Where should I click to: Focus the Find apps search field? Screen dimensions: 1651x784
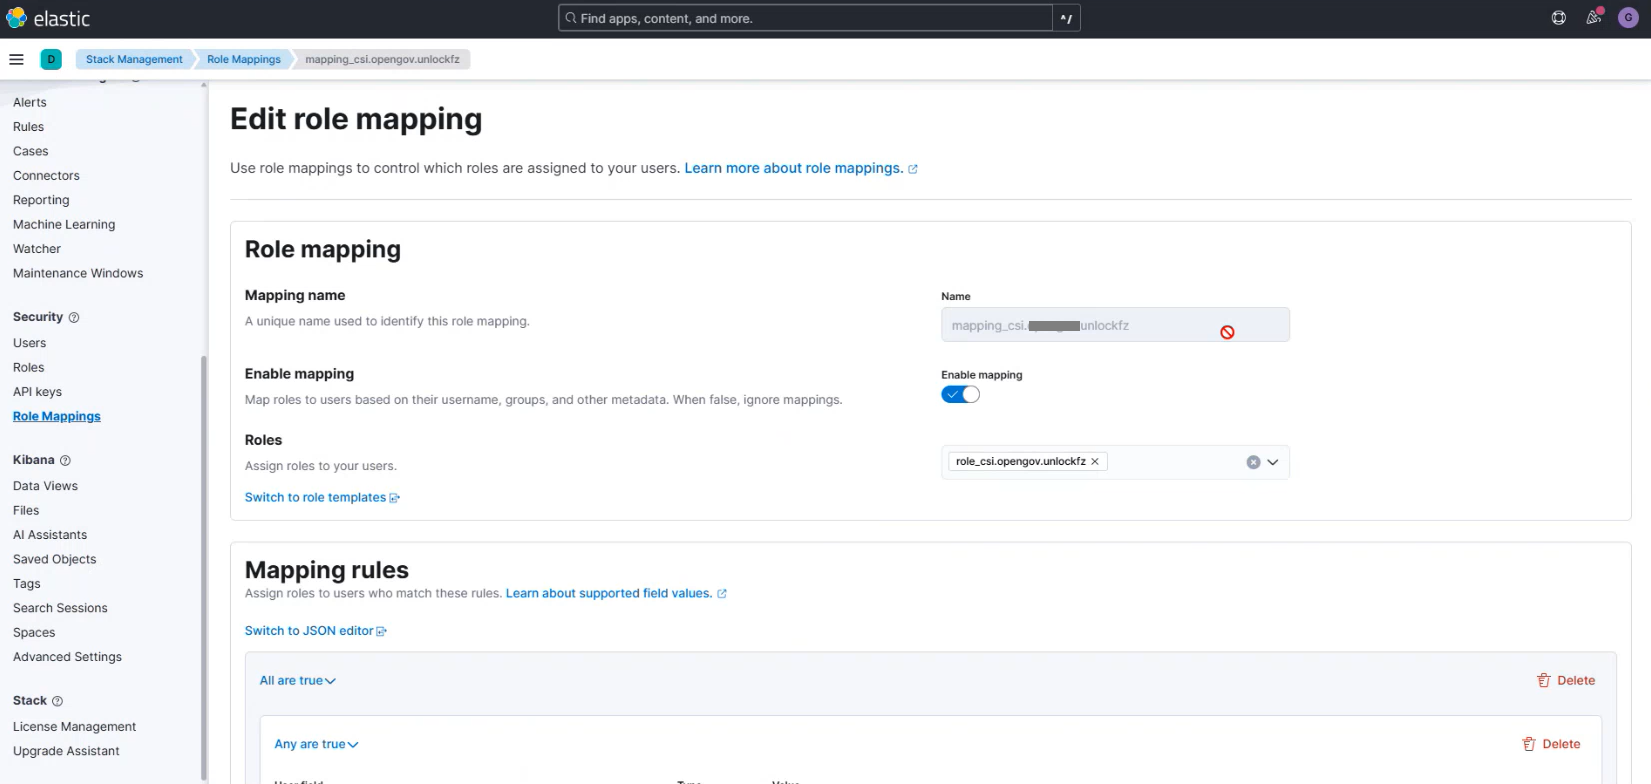point(805,18)
